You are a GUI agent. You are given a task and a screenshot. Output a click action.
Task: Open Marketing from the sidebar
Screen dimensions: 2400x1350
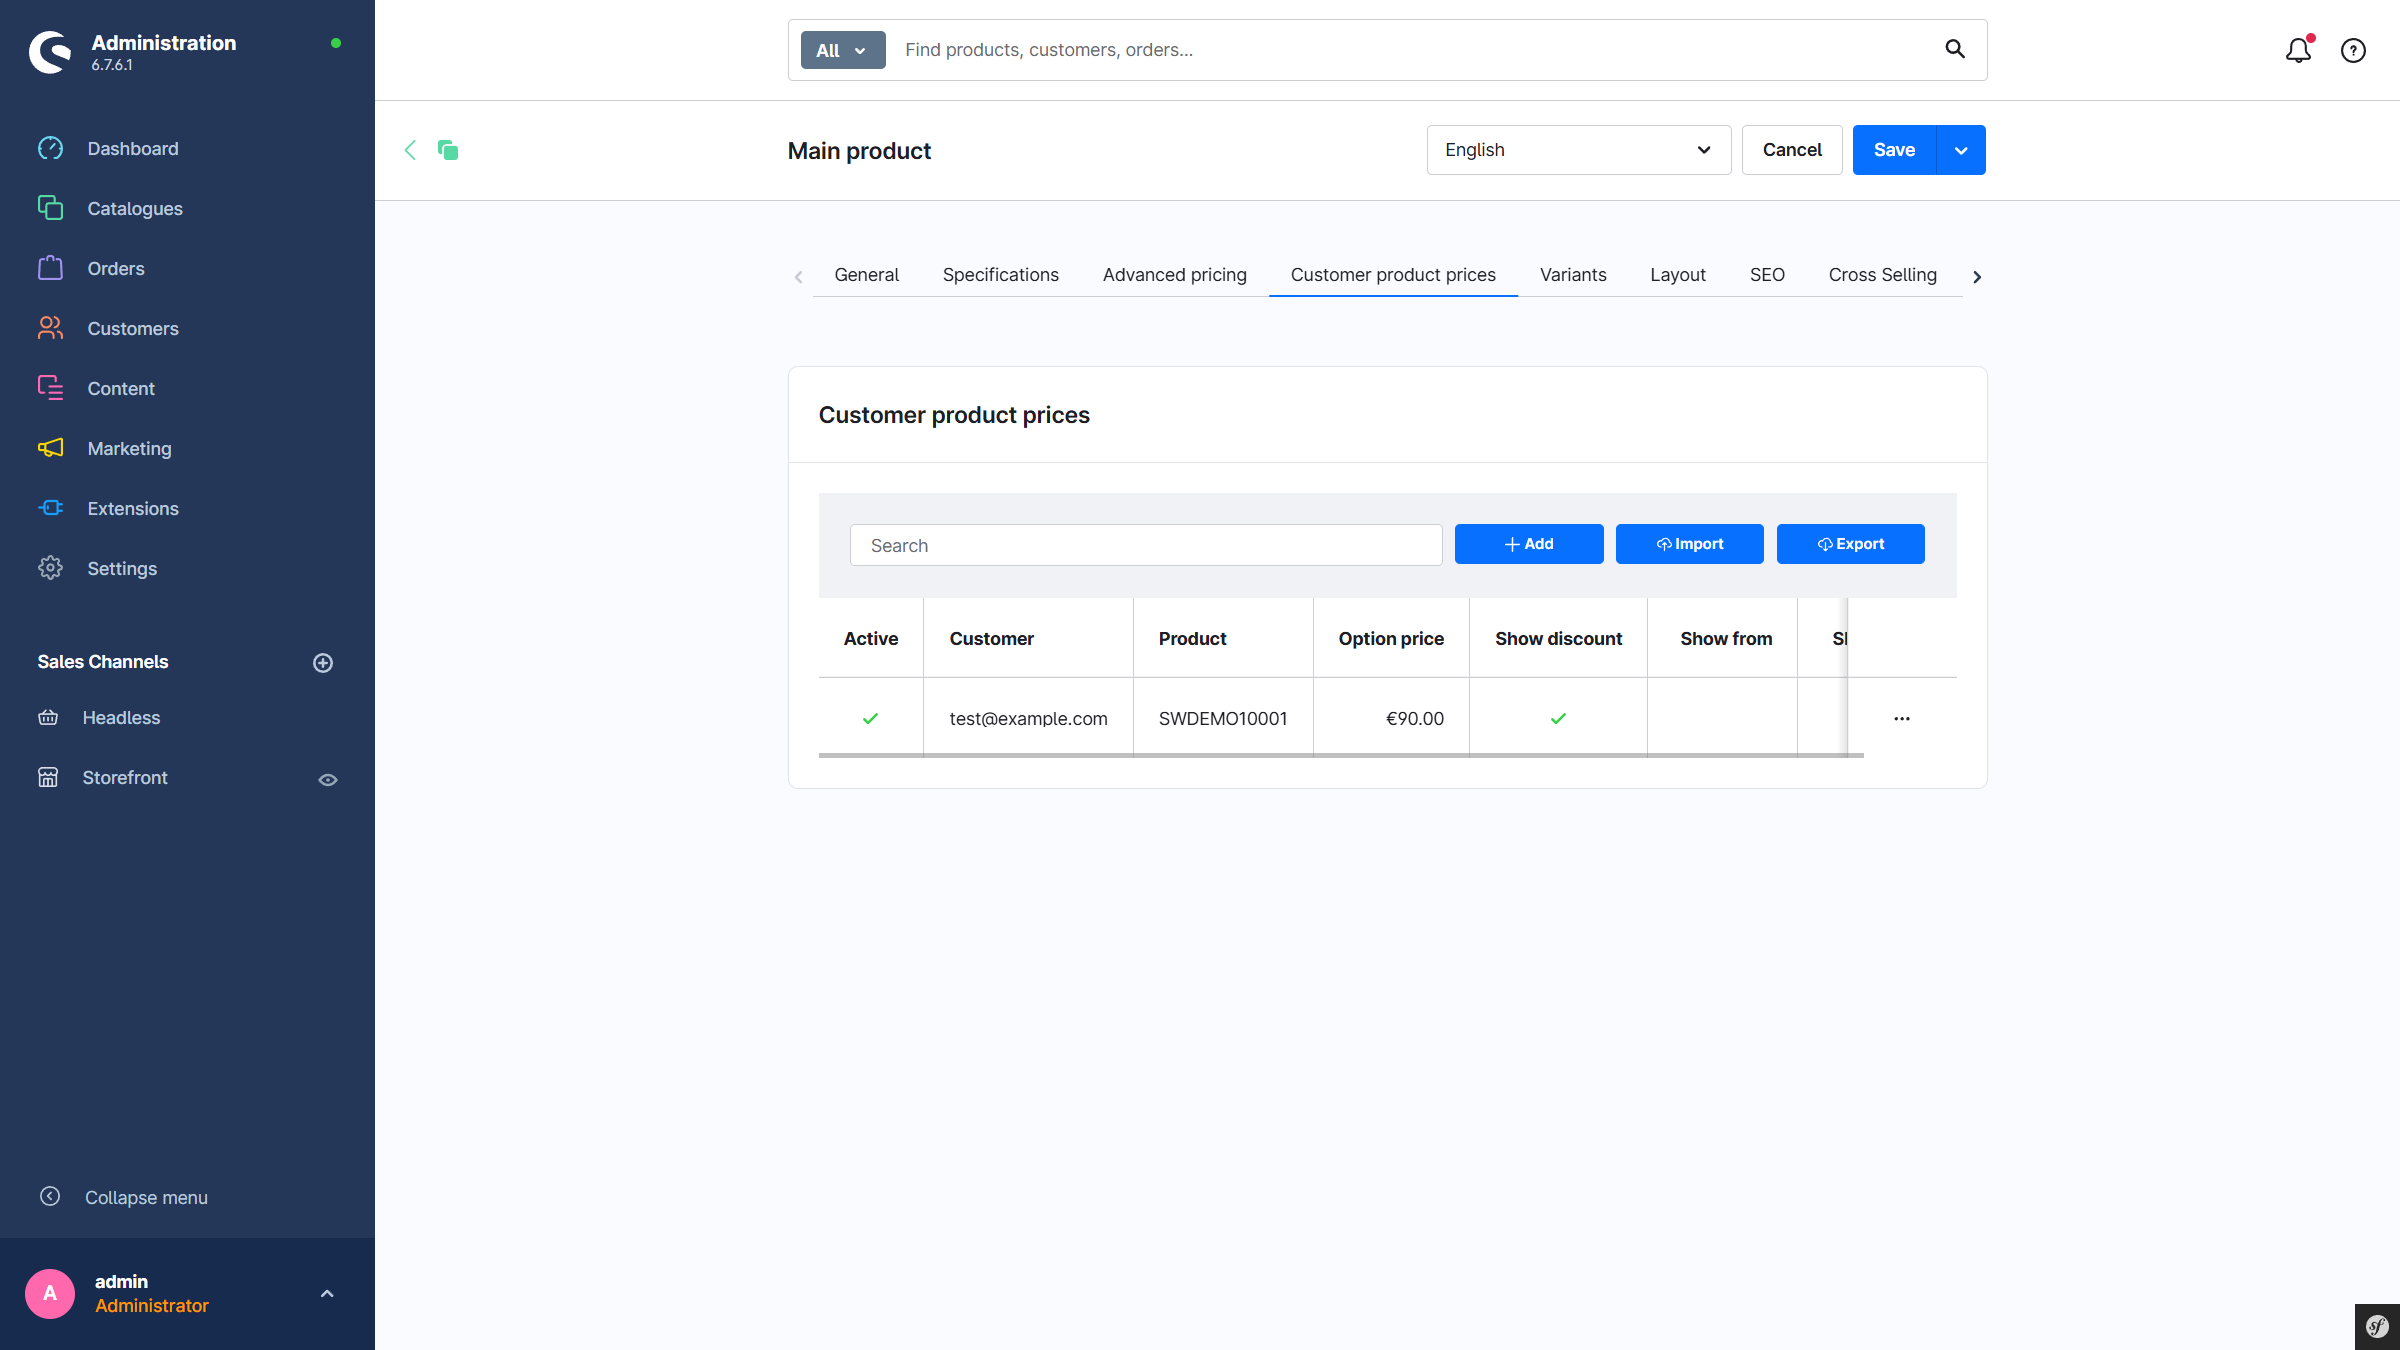tap(129, 448)
